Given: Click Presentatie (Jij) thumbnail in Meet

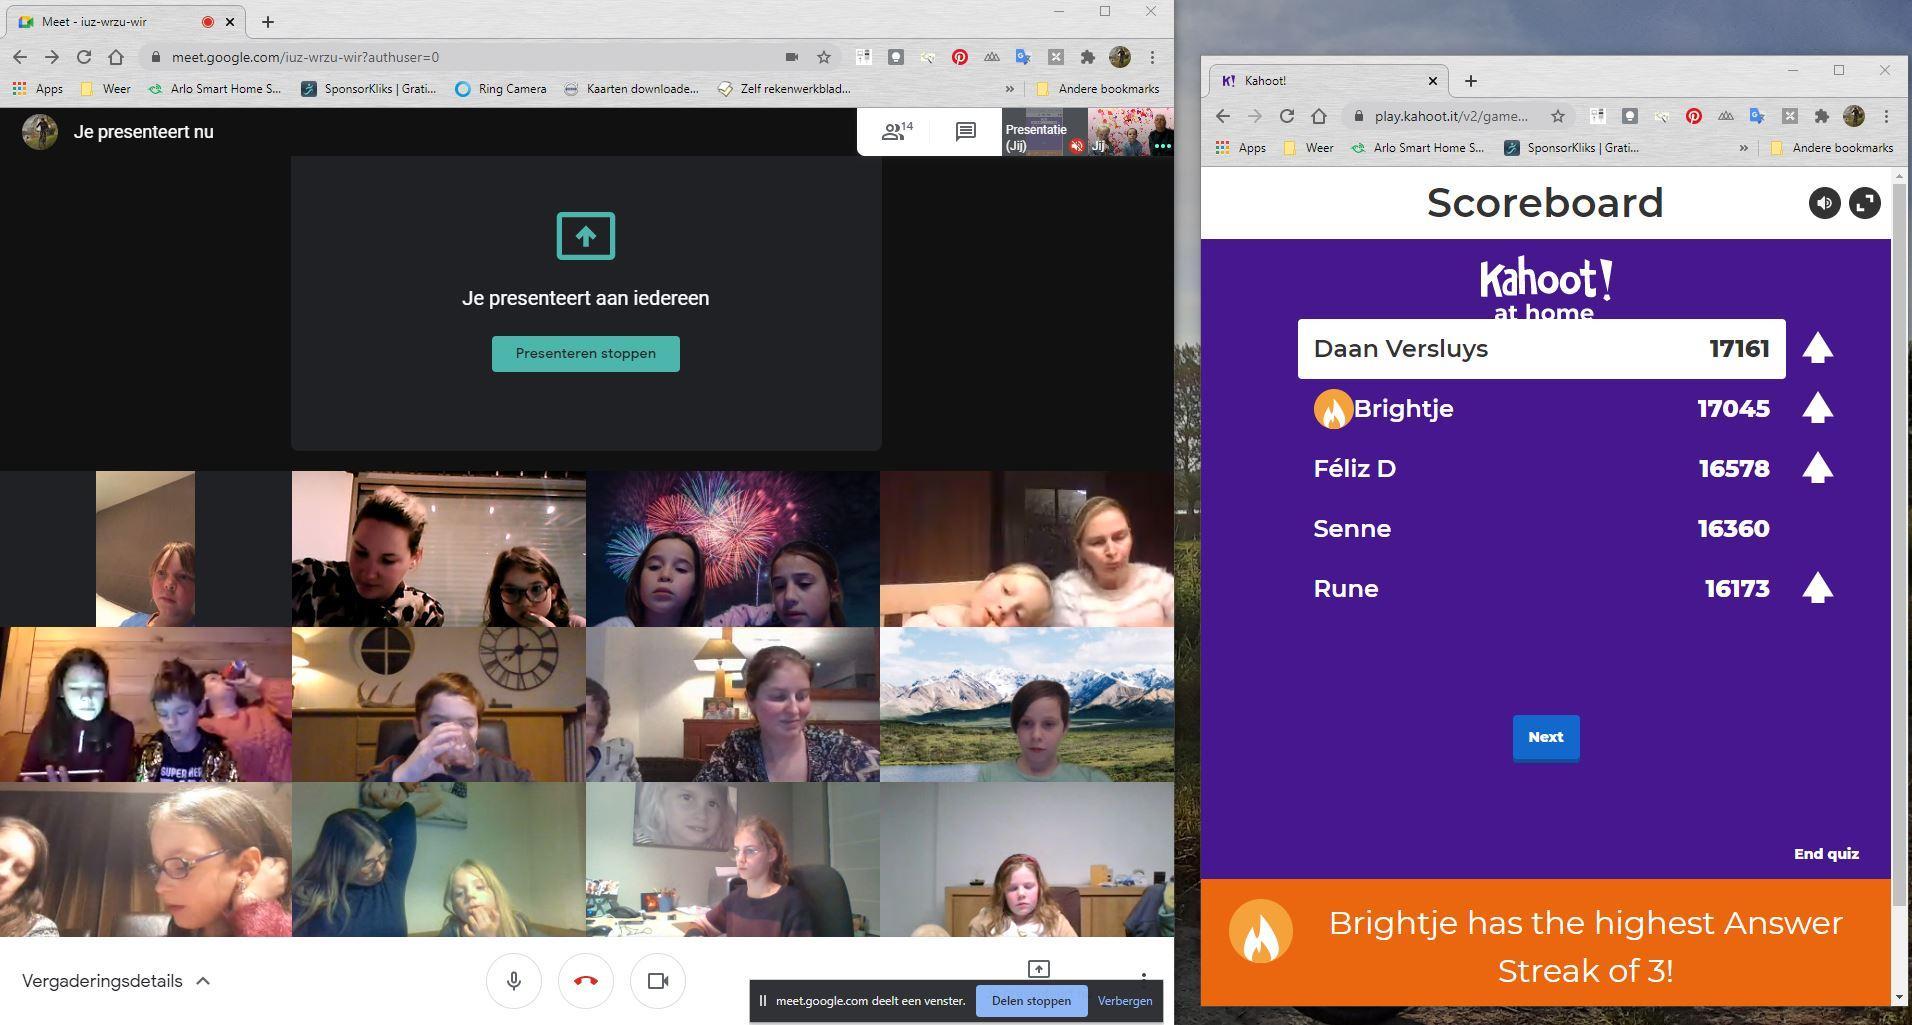Looking at the screenshot, I should pos(1044,132).
